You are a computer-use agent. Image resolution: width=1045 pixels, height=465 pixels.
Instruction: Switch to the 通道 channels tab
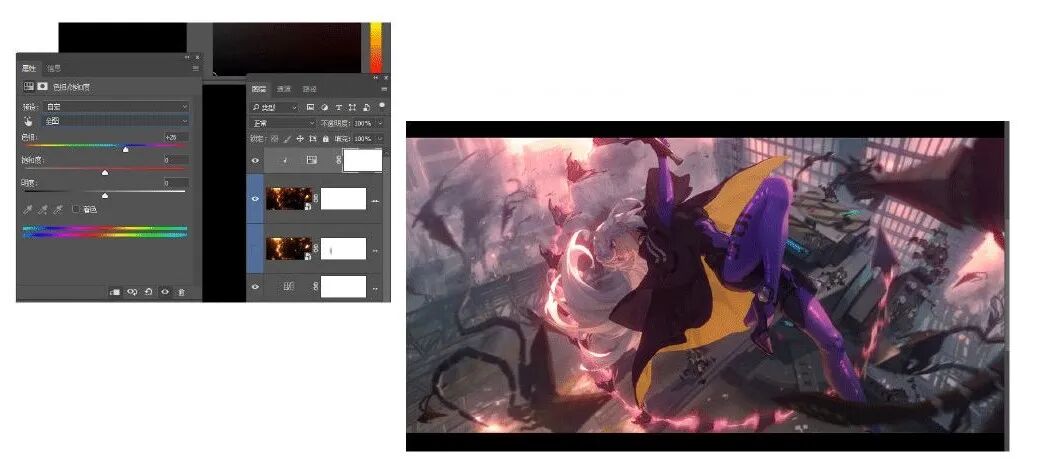[284, 89]
